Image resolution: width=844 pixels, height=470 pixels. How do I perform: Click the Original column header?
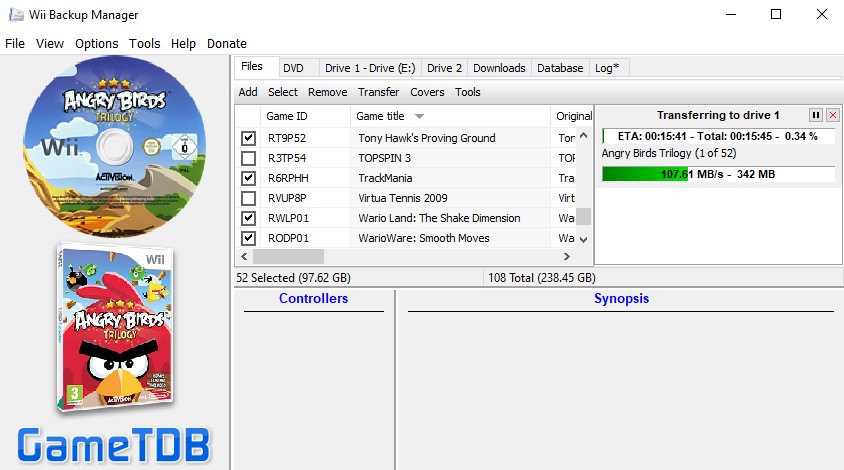pyautogui.click(x=572, y=116)
